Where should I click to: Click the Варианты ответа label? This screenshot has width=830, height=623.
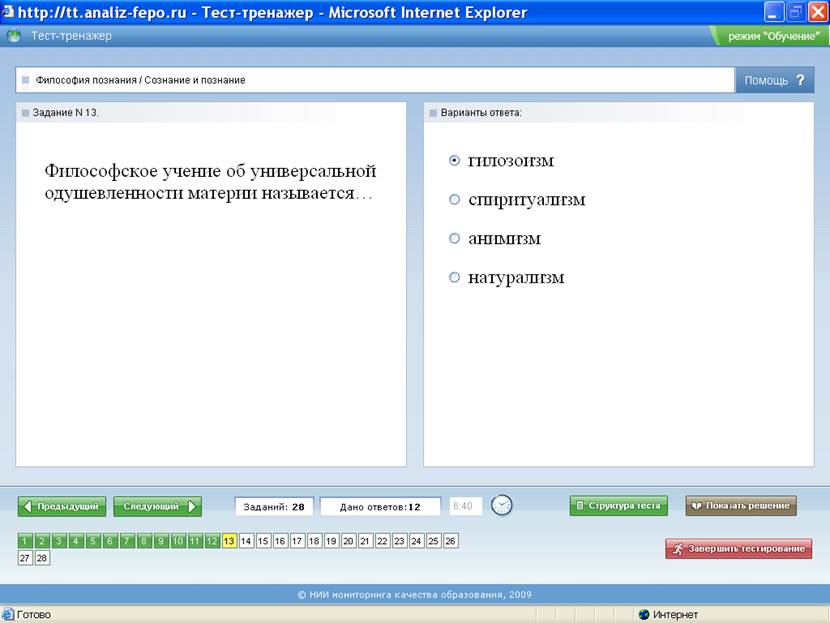point(481,113)
